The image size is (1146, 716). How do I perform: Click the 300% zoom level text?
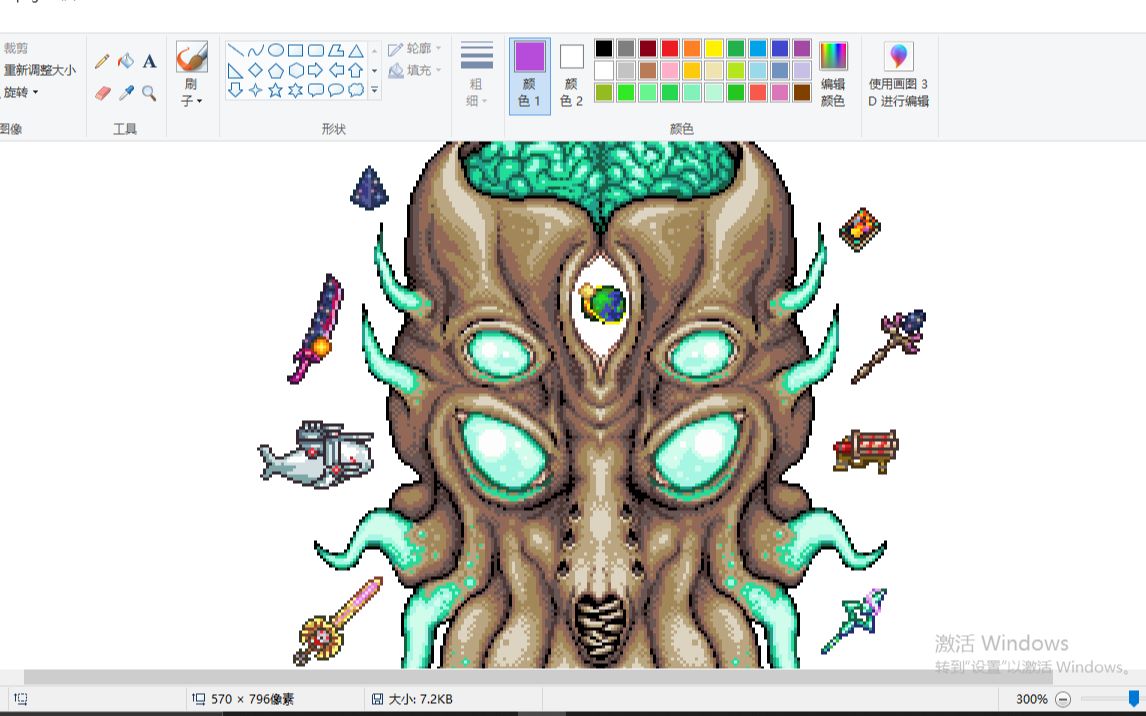1031,699
